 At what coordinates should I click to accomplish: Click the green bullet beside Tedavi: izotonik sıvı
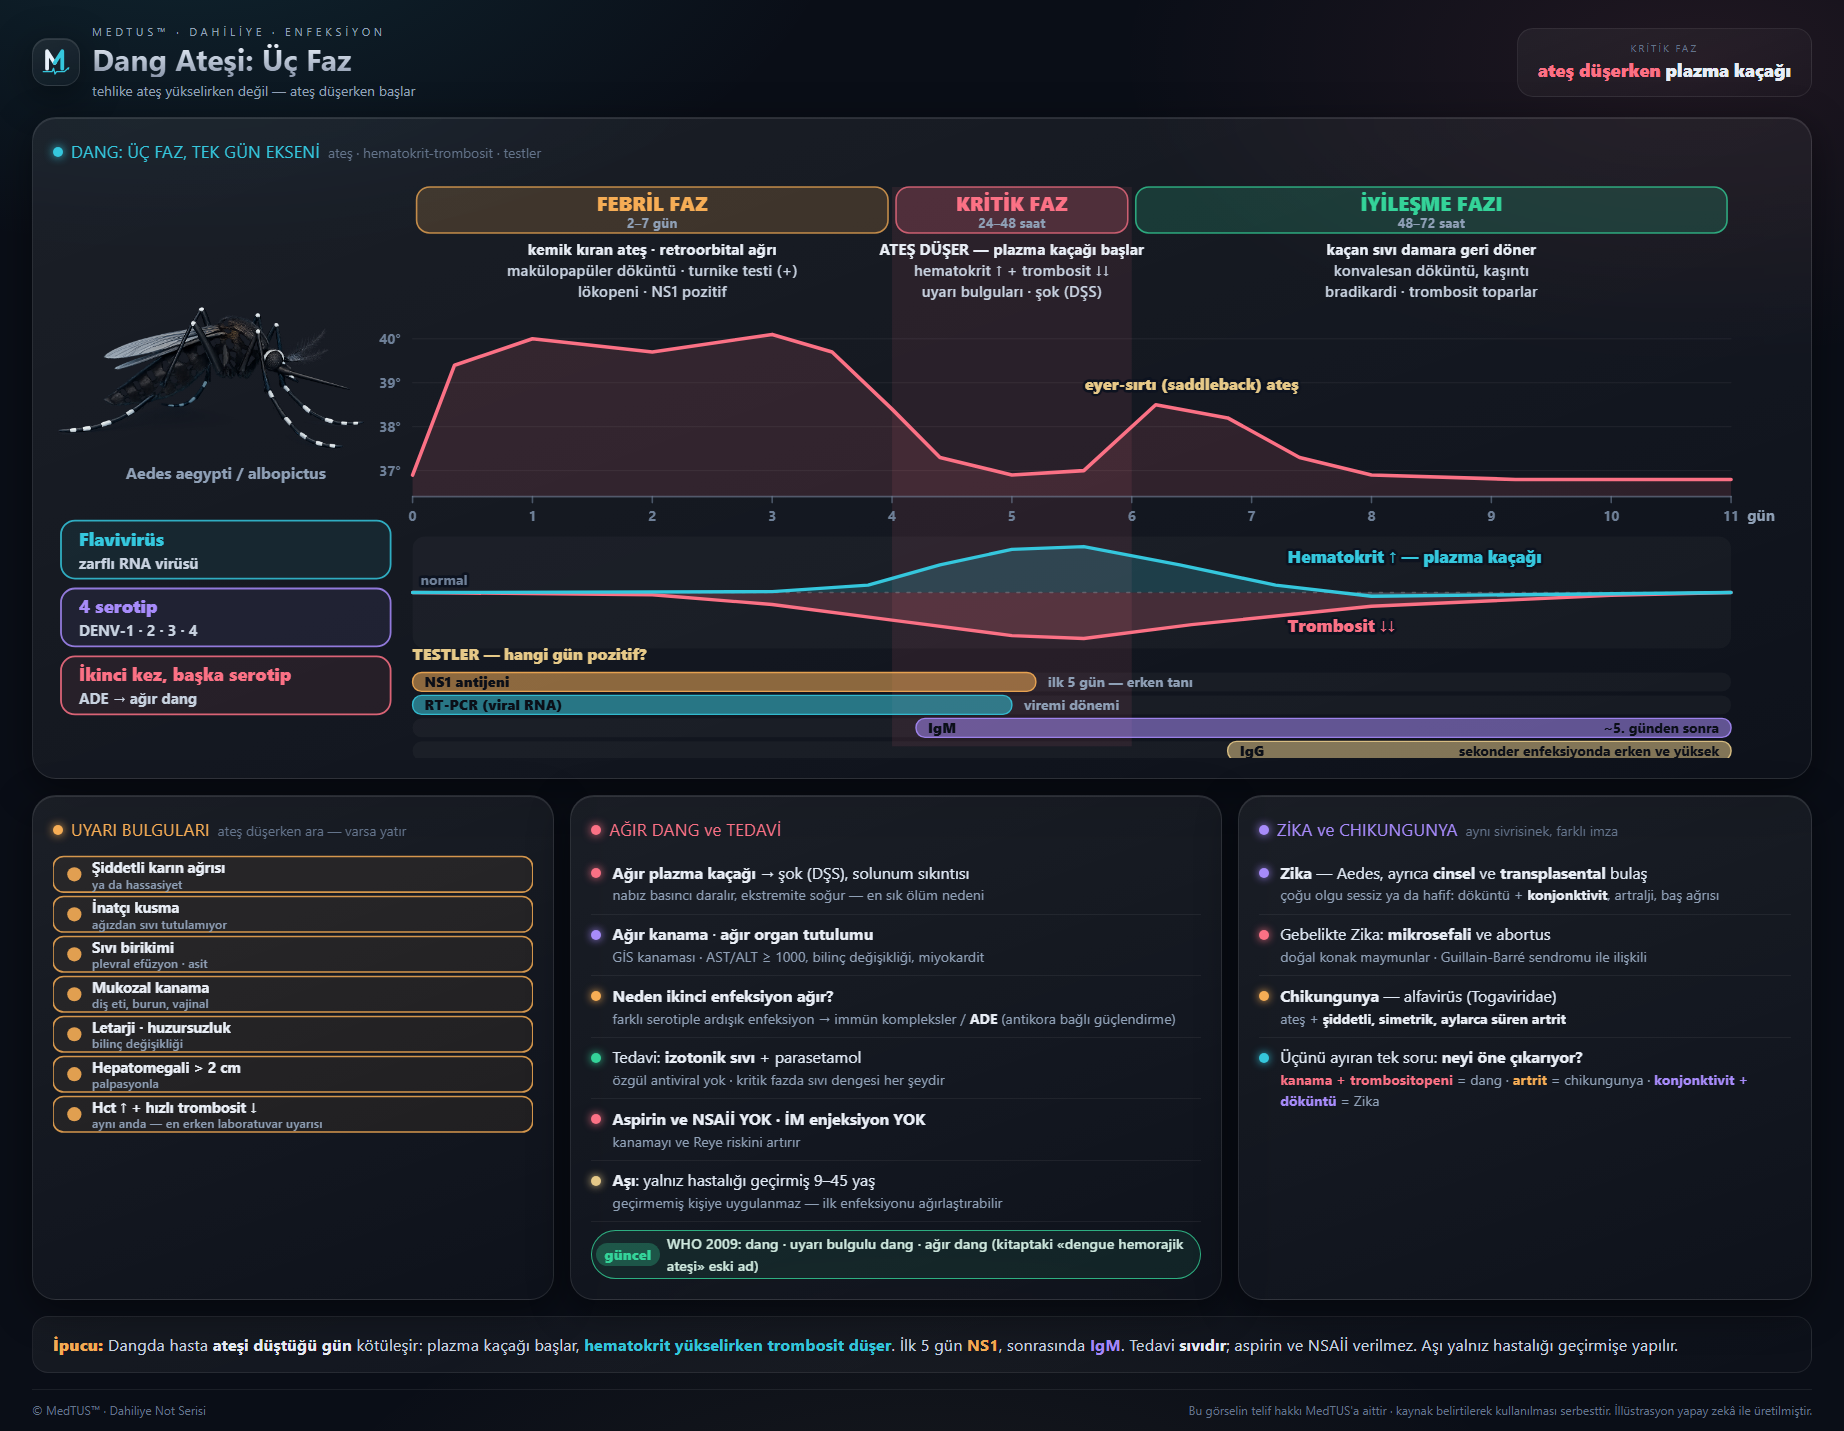point(596,1057)
